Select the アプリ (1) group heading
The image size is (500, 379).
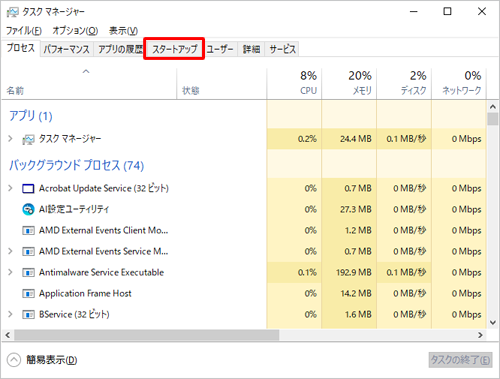(x=31, y=116)
